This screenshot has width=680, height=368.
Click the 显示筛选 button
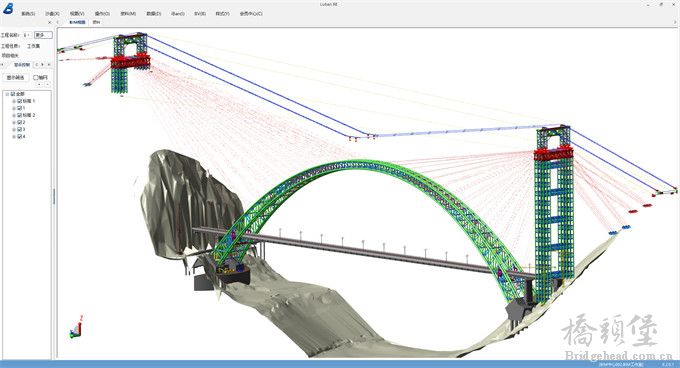tap(16, 78)
